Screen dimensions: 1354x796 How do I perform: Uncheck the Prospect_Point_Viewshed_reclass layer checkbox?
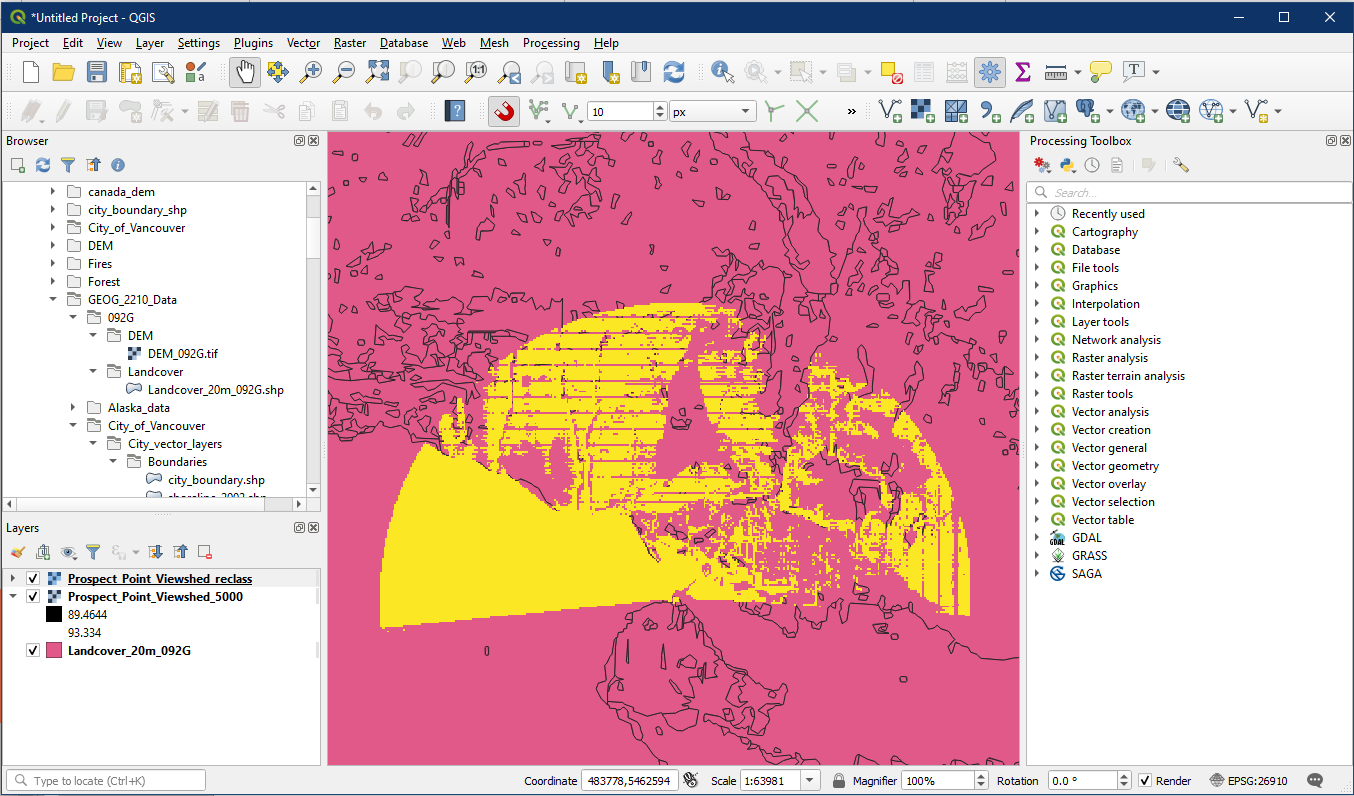coord(33,579)
